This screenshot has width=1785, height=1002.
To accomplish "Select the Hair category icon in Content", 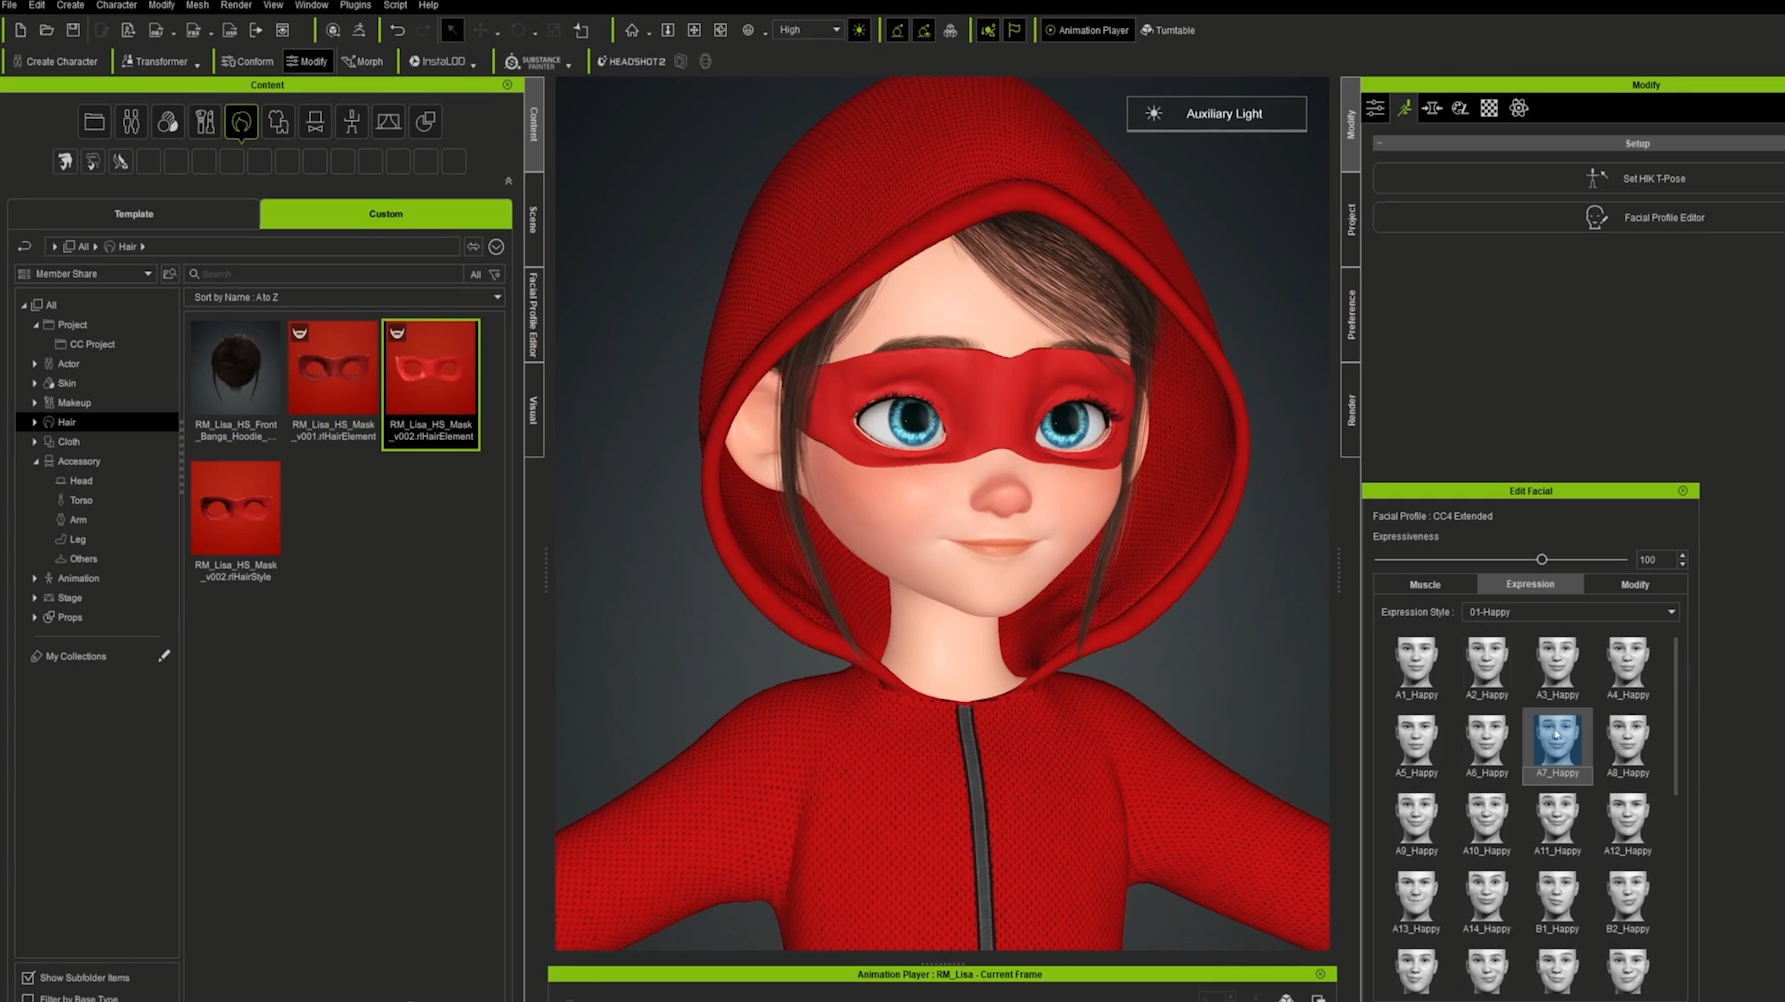I will pyautogui.click(x=241, y=122).
